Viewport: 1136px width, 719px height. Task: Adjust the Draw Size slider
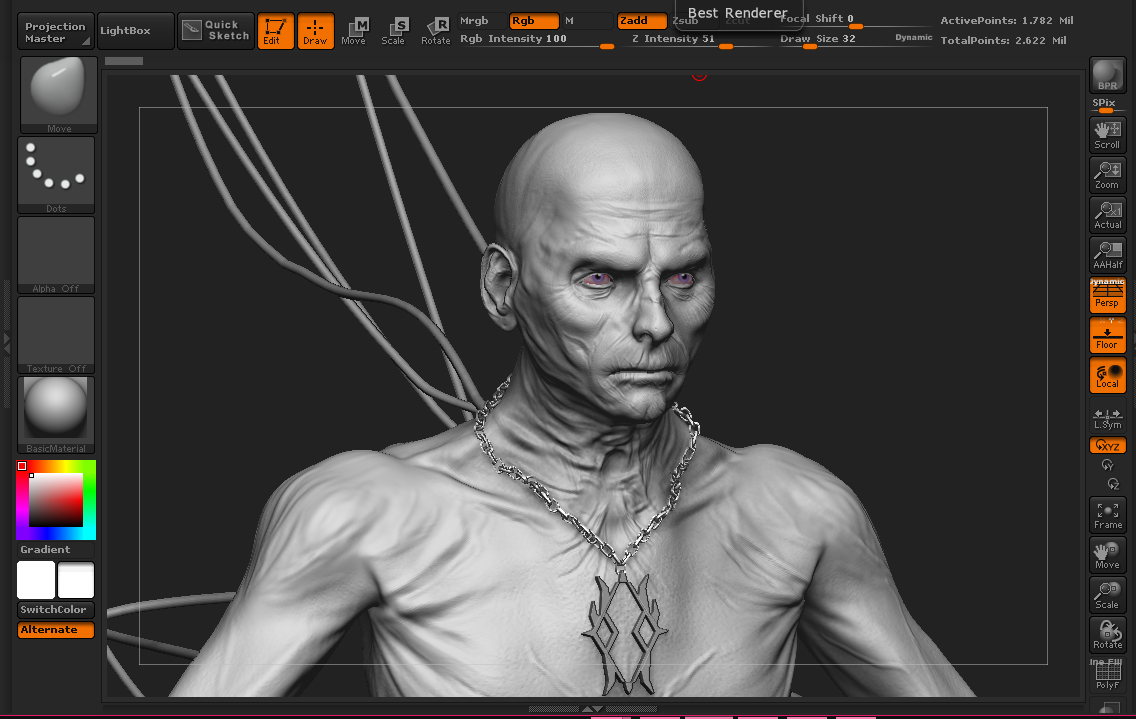point(833,40)
